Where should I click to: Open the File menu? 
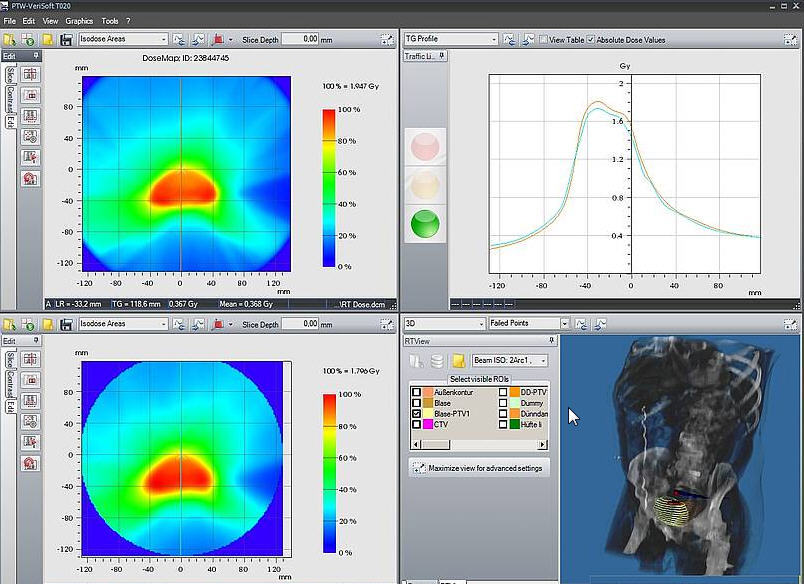pos(9,21)
